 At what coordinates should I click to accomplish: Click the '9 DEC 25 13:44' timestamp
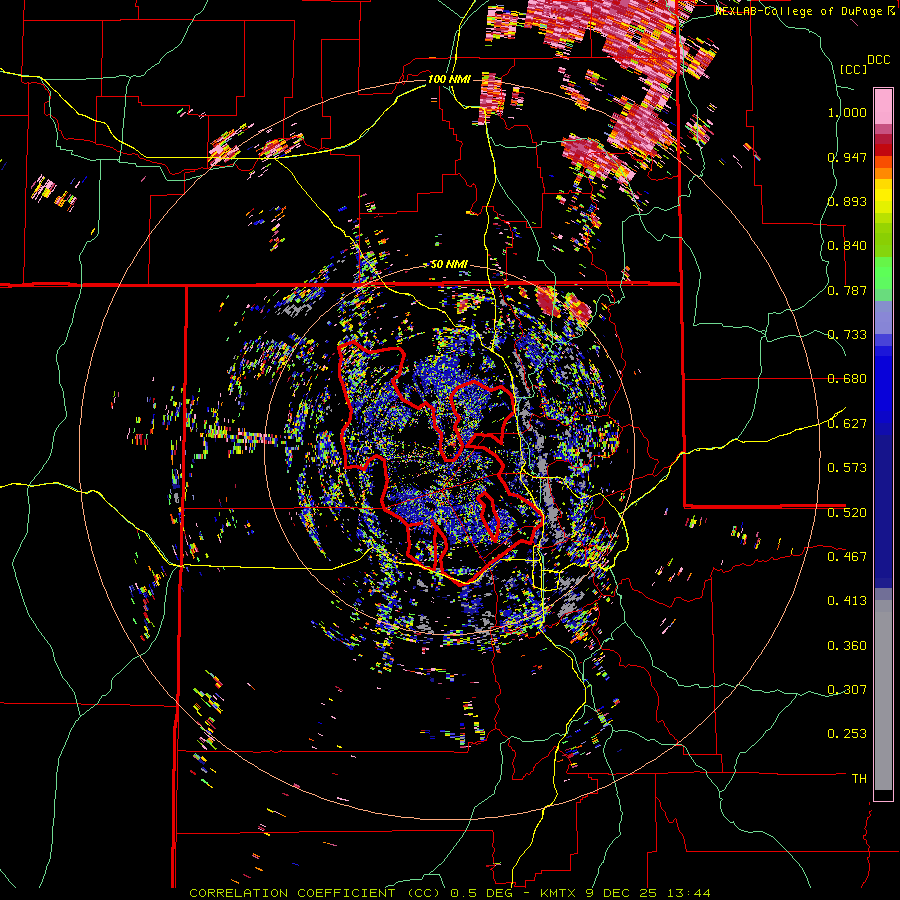tap(648, 893)
